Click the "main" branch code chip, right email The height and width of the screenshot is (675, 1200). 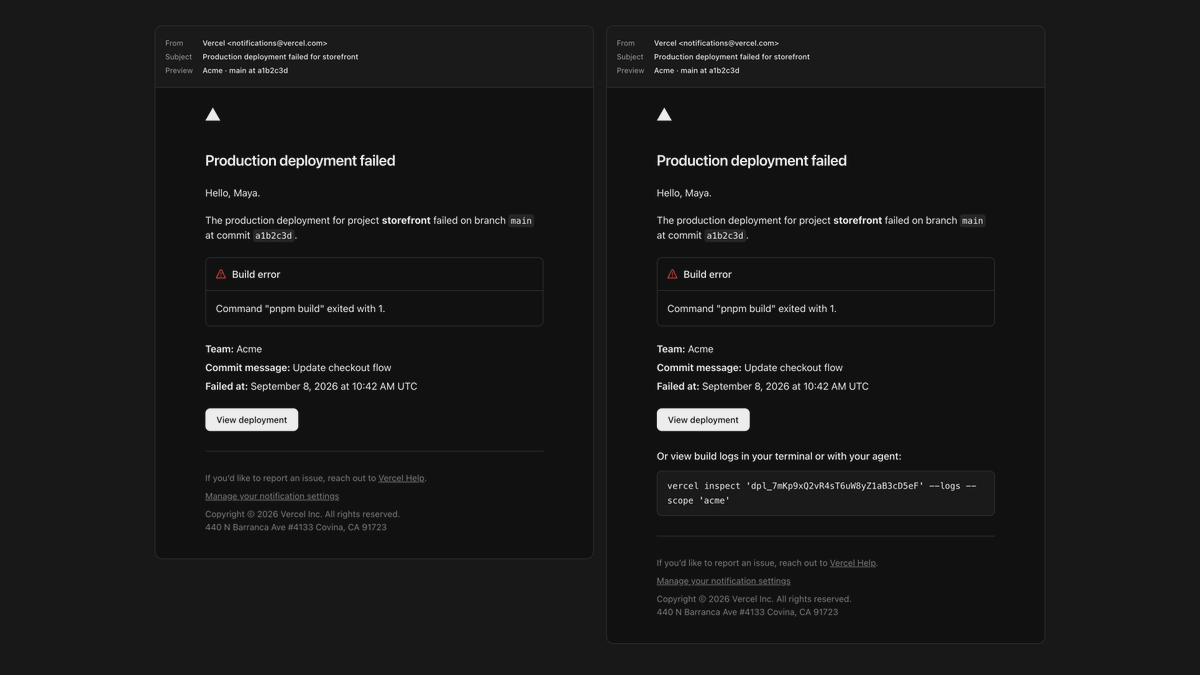973,221
